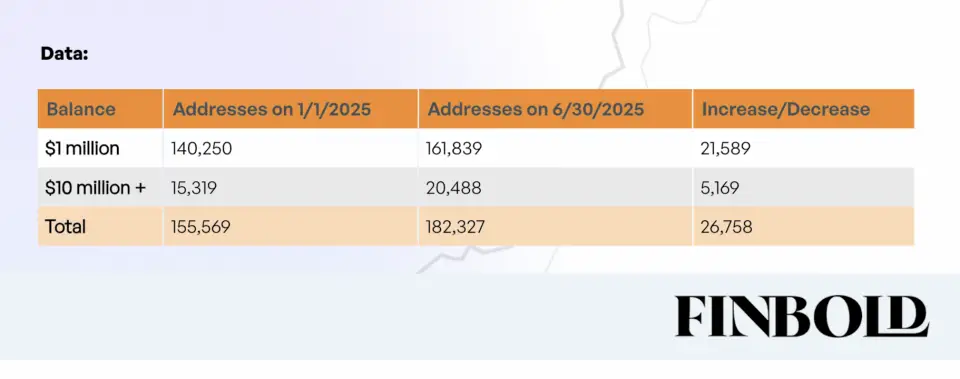The image size is (960, 379).
Task: Click the 182,327 total cell
Action: click(456, 227)
